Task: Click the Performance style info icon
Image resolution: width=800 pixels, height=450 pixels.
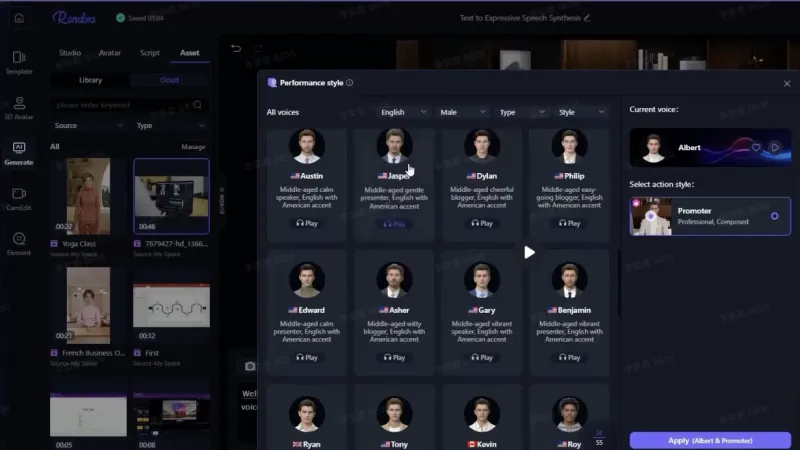Action: pyautogui.click(x=349, y=83)
